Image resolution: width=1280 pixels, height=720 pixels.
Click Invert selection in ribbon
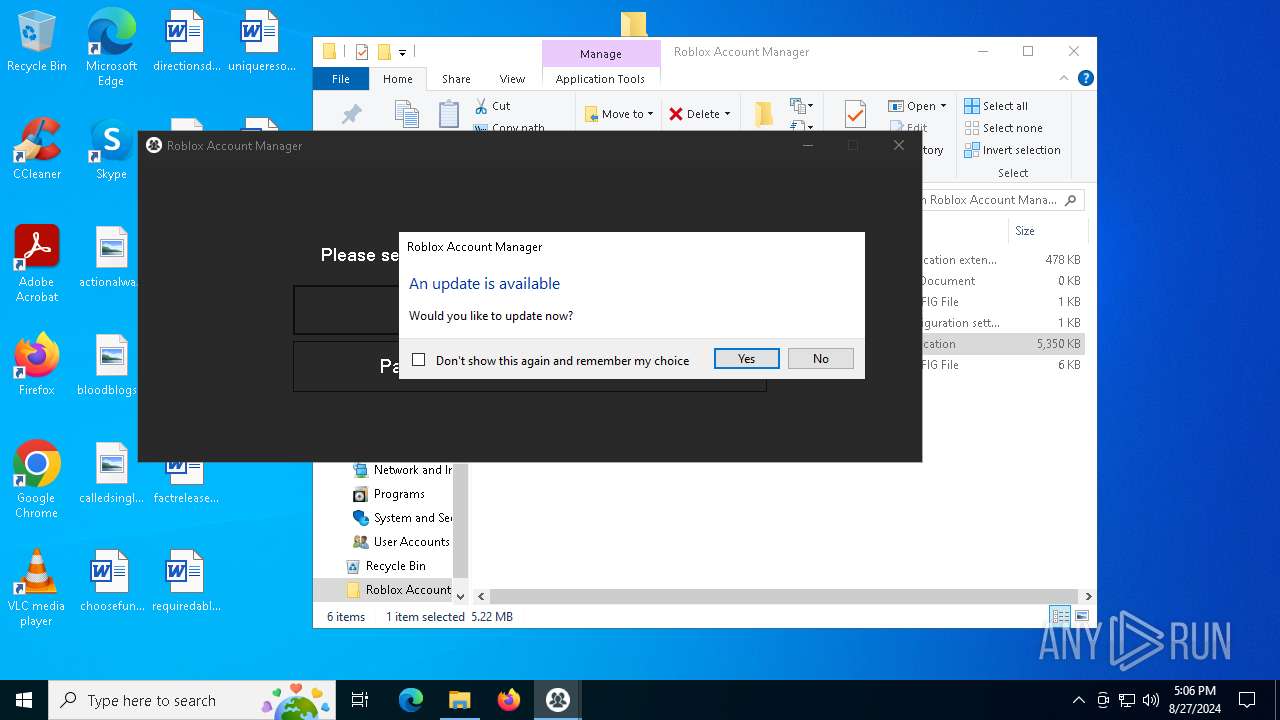coord(1012,150)
